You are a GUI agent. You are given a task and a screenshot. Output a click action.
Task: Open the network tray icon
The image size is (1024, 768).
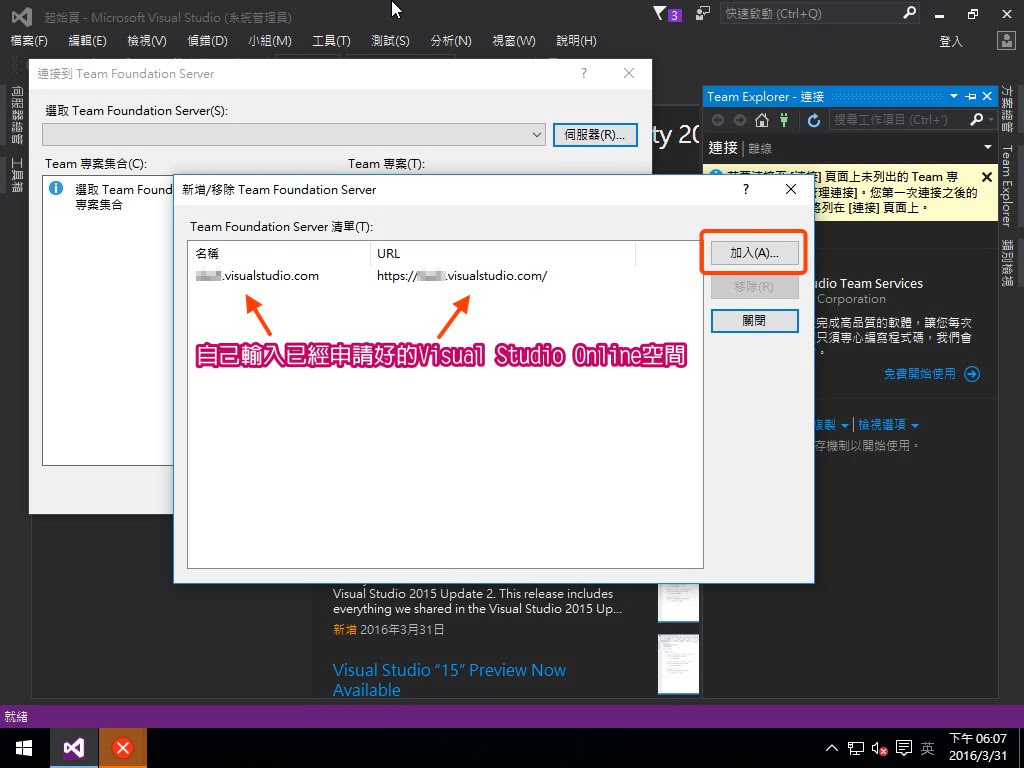click(856, 748)
